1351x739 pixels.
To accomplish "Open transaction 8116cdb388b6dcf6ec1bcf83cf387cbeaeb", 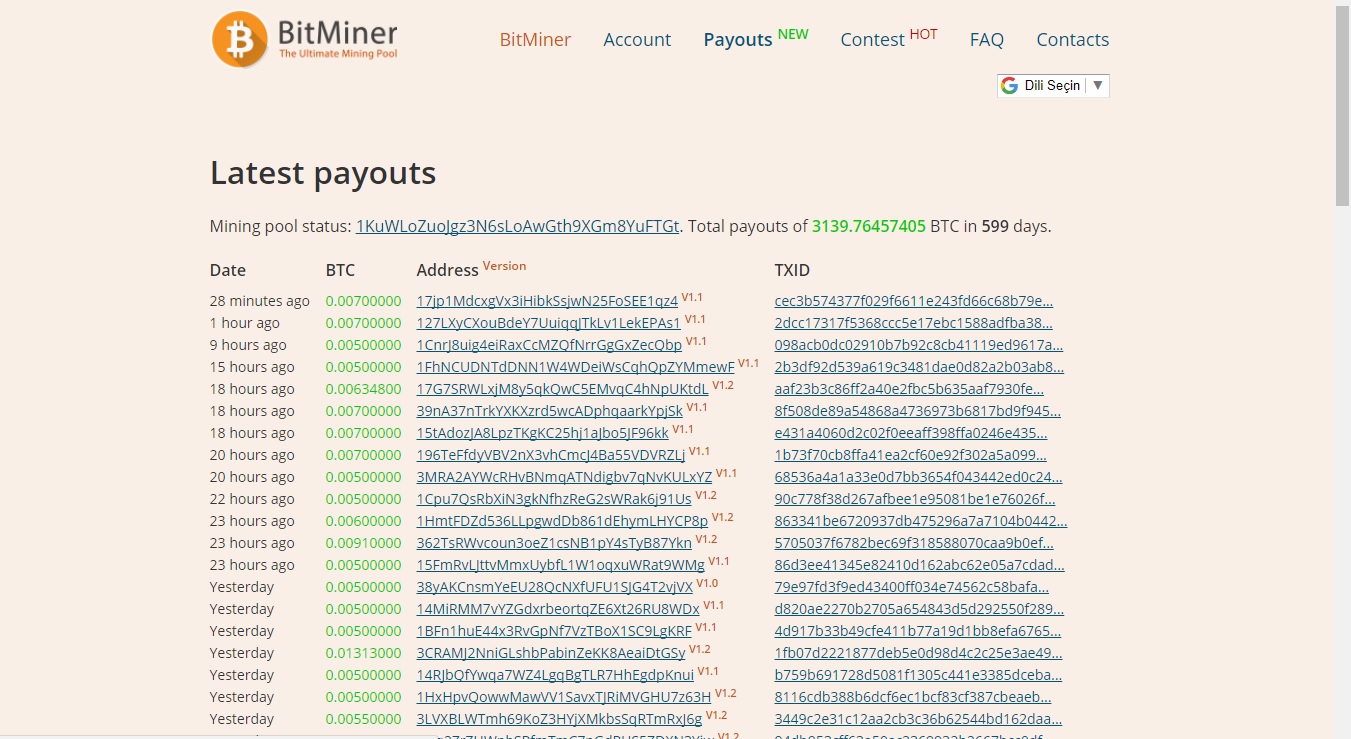I will (913, 697).
